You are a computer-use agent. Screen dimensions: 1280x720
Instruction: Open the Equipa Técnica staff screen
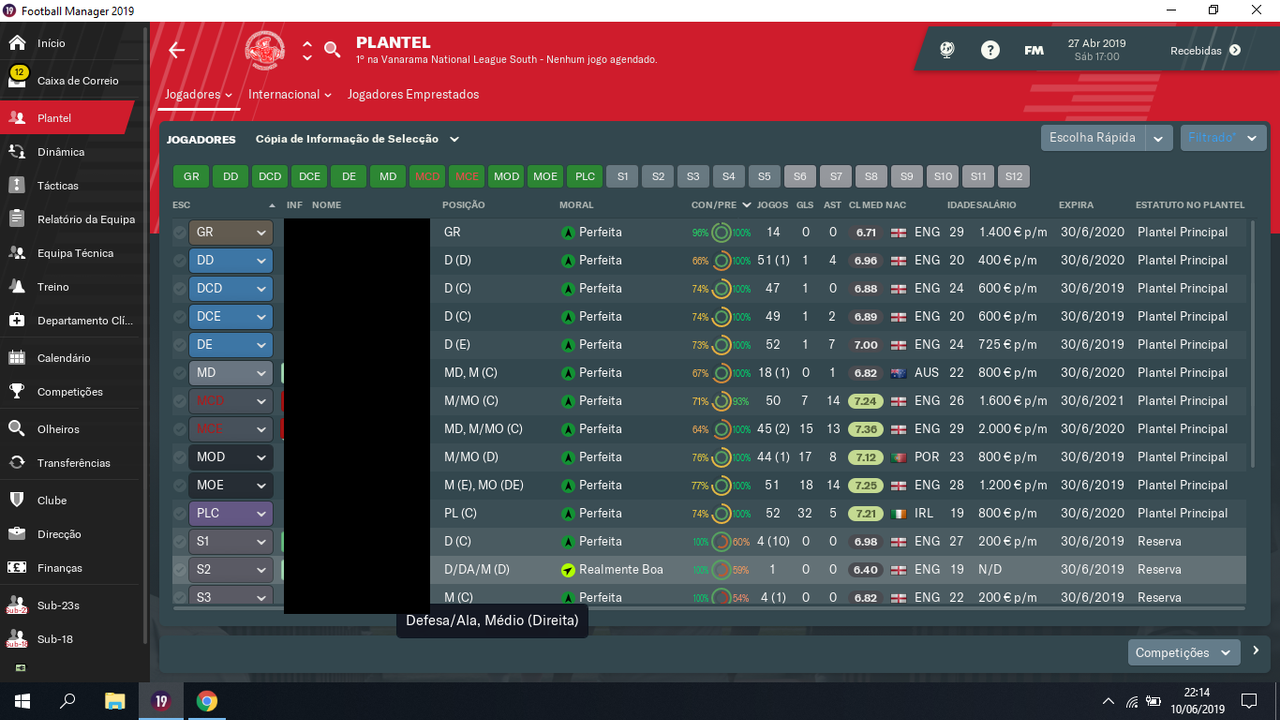coord(75,254)
